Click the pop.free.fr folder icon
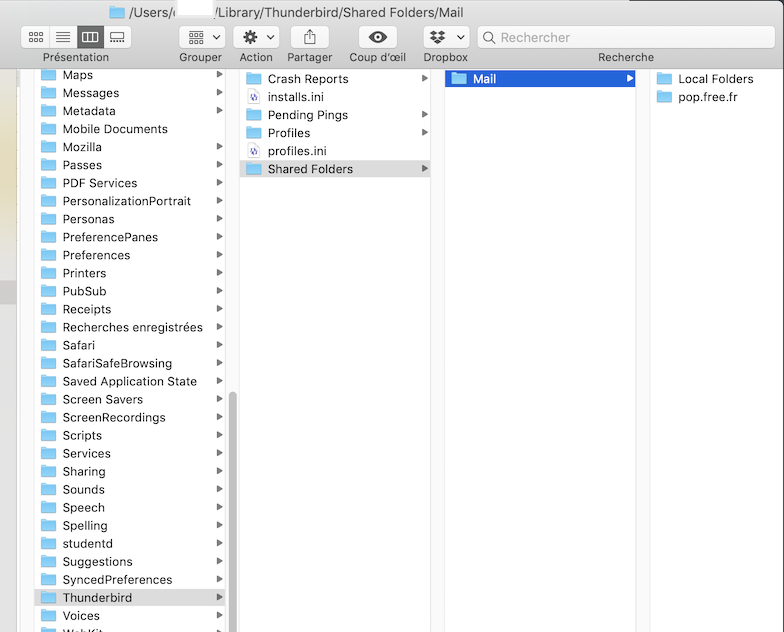The height and width of the screenshot is (632, 784). 664,96
